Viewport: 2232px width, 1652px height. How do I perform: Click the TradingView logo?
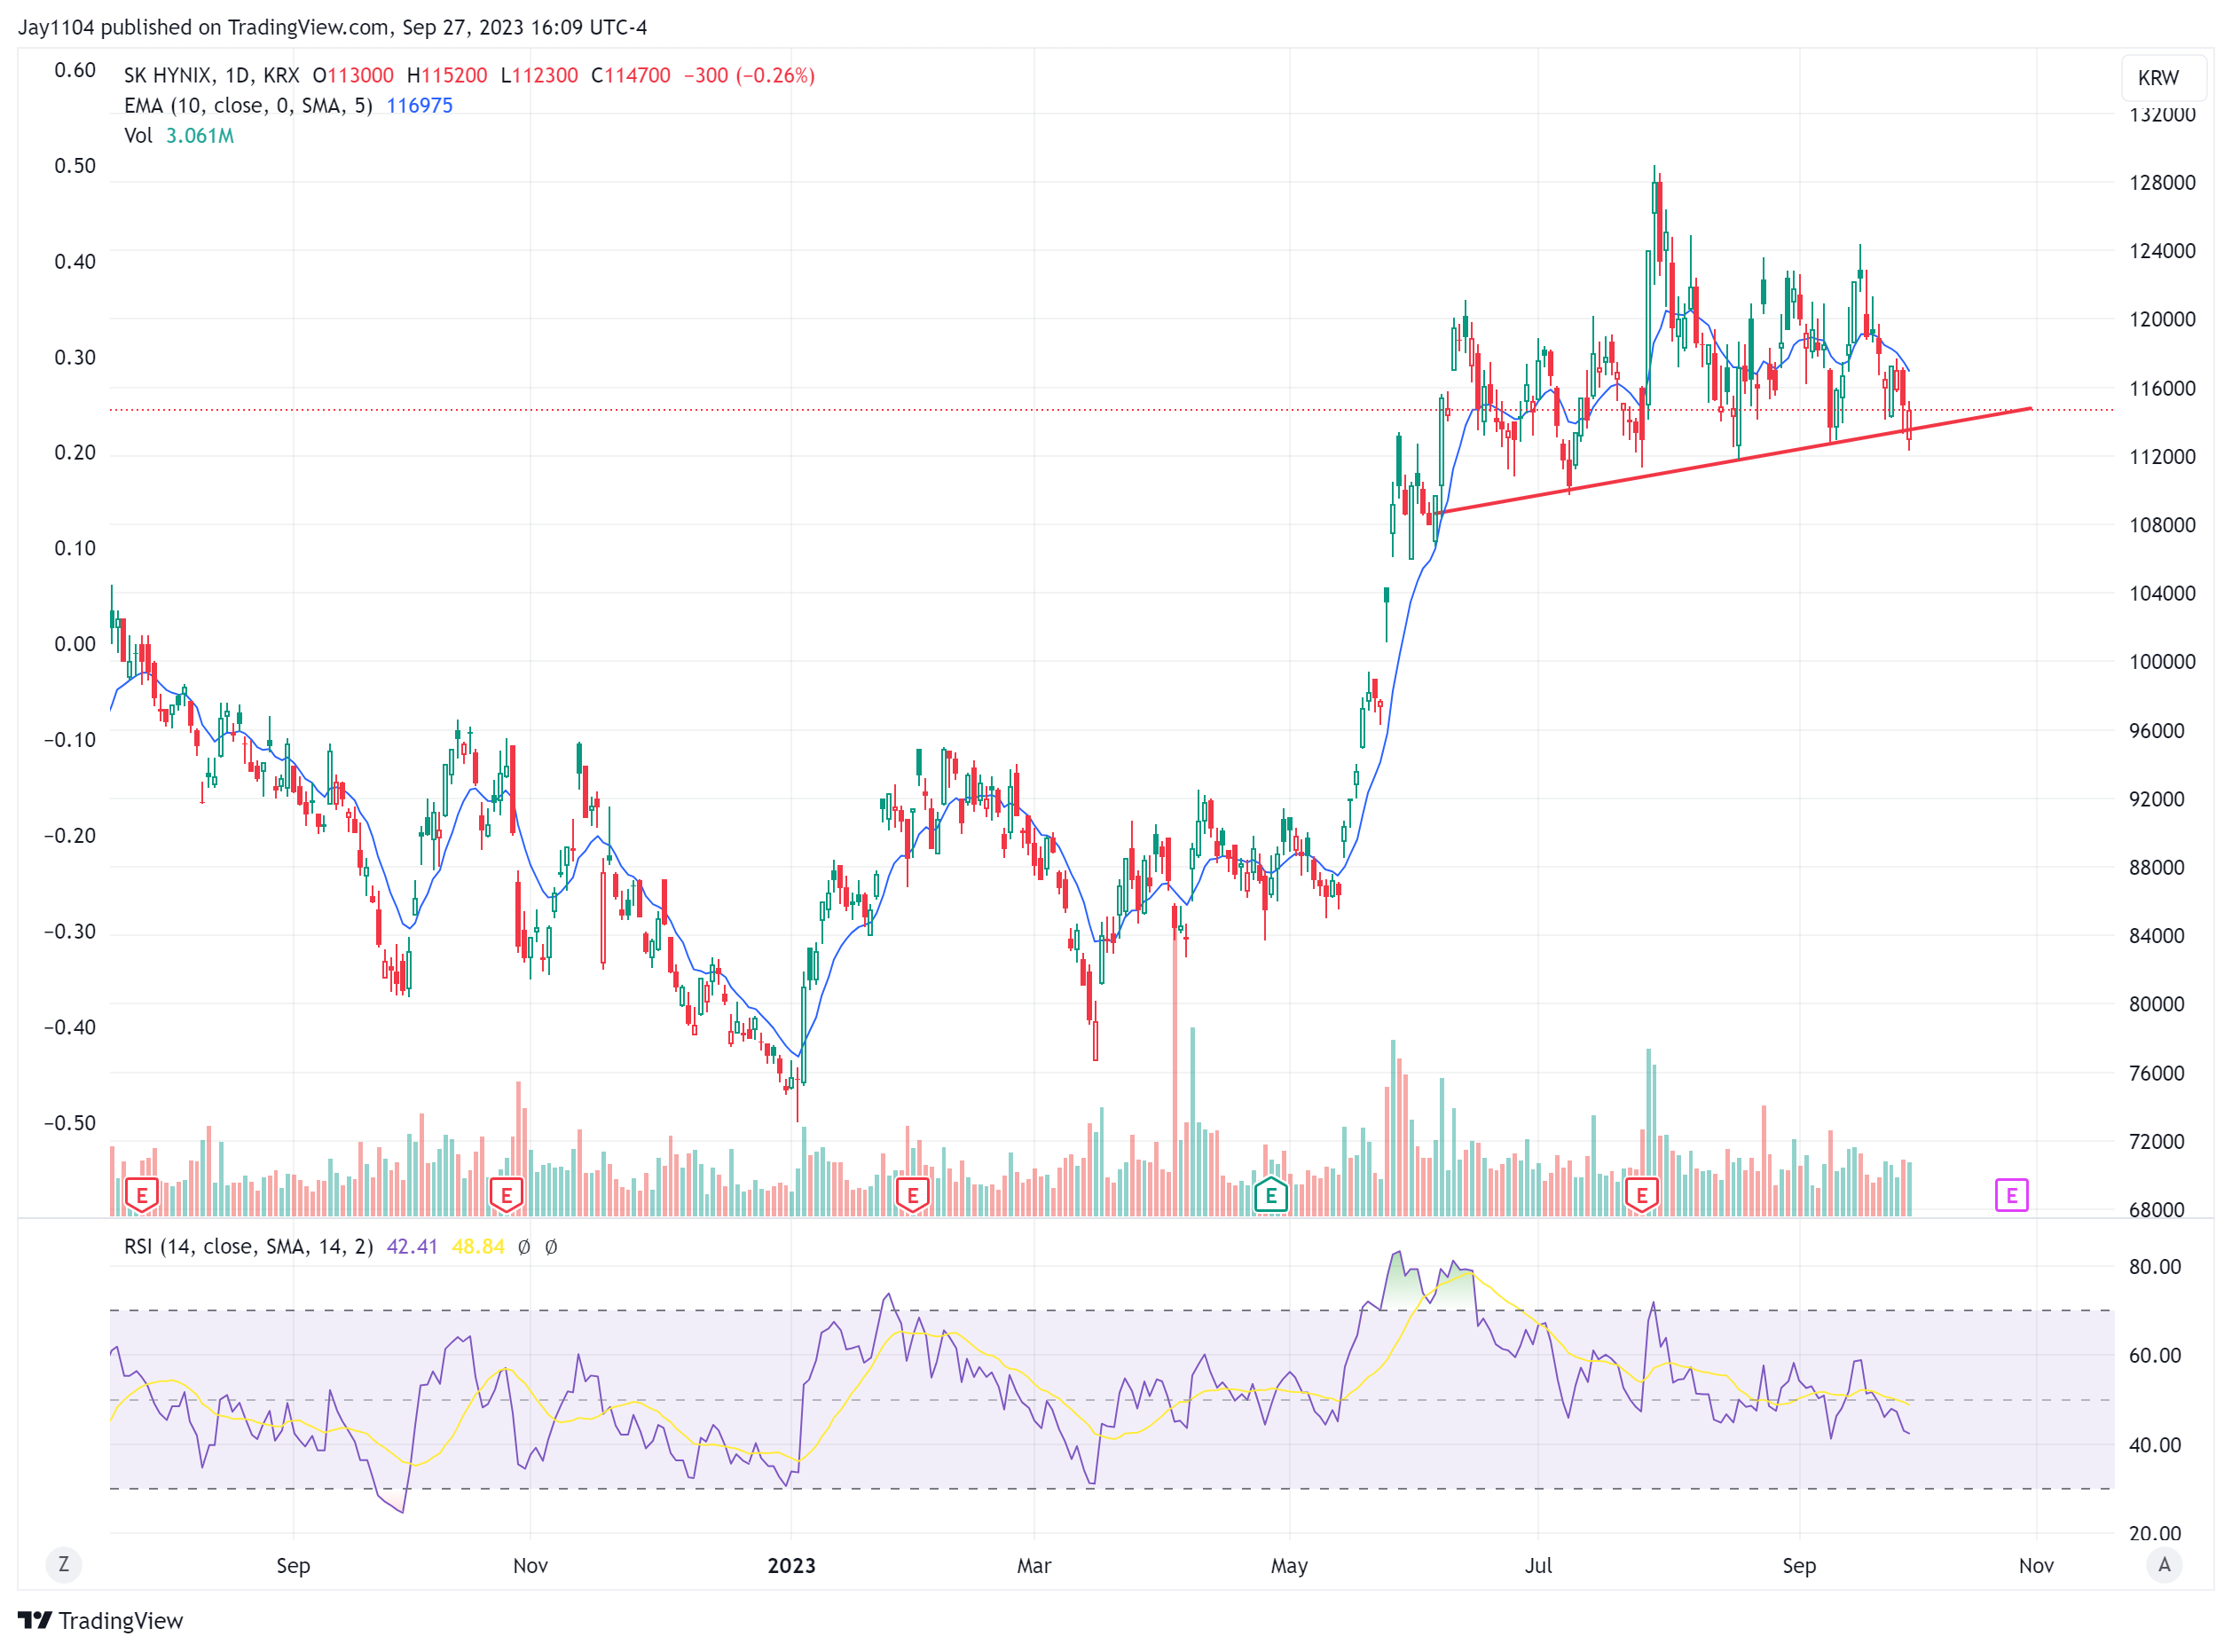(101, 1621)
